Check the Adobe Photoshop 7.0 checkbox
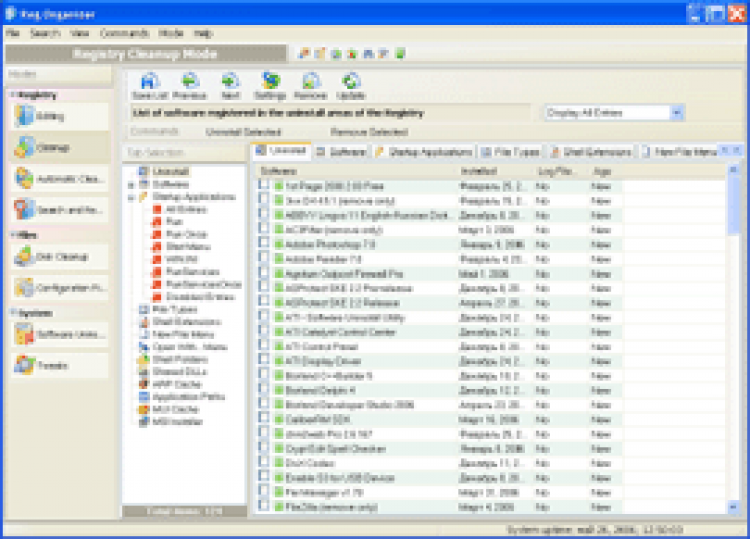The image size is (750, 539). click(264, 243)
